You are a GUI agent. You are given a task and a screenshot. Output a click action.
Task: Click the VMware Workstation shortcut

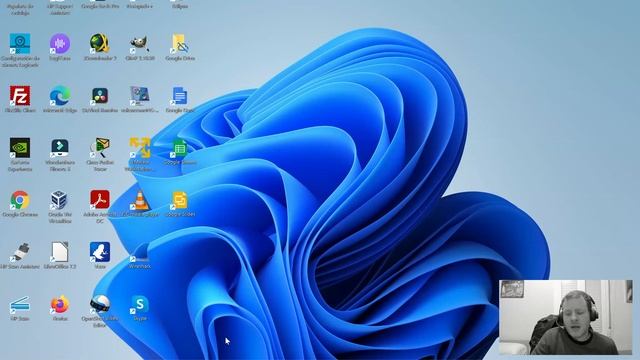point(140,148)
